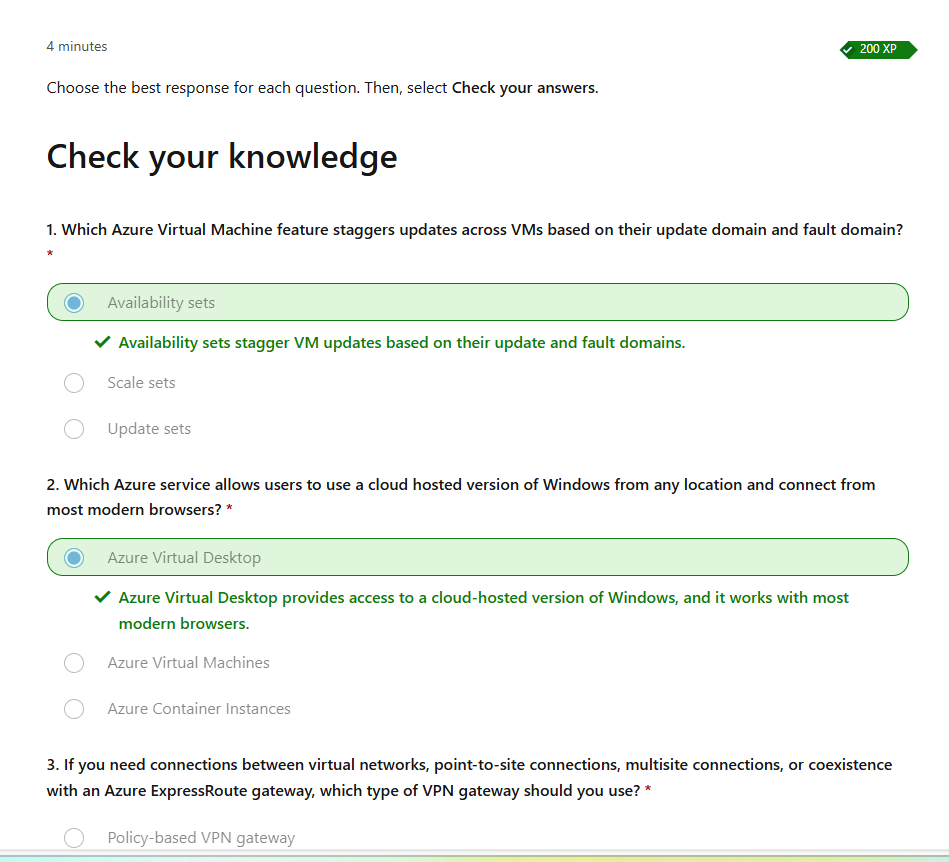949x862 pixels.
Task: Click the bold Check your answers text
Action: pyautogui.click(x=525, y=87)
